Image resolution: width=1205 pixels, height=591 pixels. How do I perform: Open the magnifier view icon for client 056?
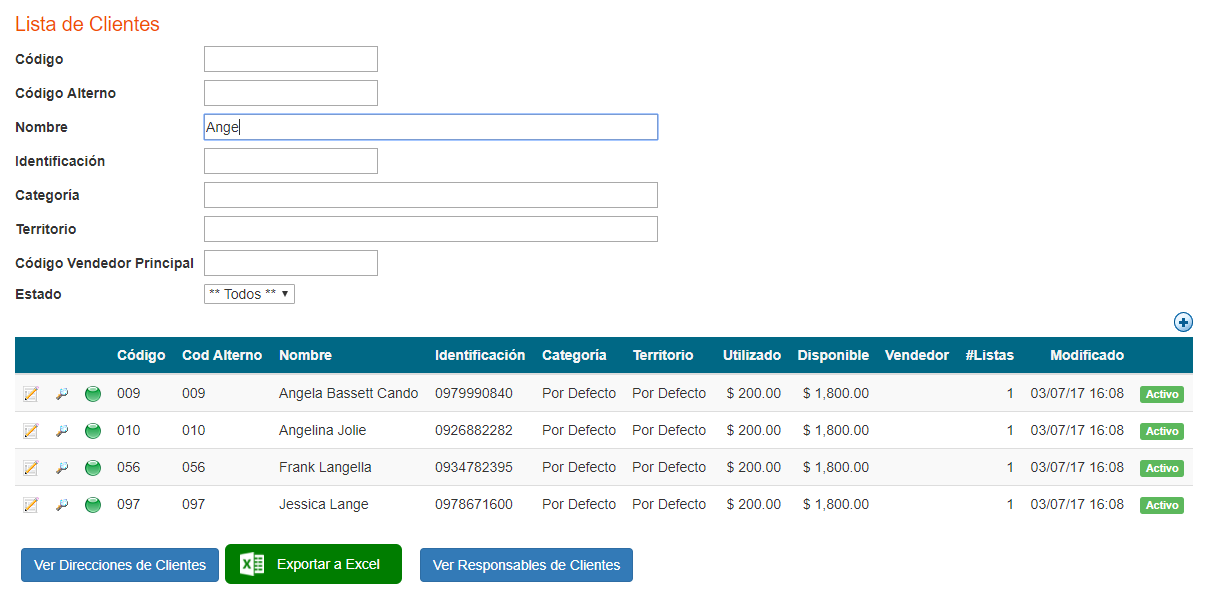(62, 468)
